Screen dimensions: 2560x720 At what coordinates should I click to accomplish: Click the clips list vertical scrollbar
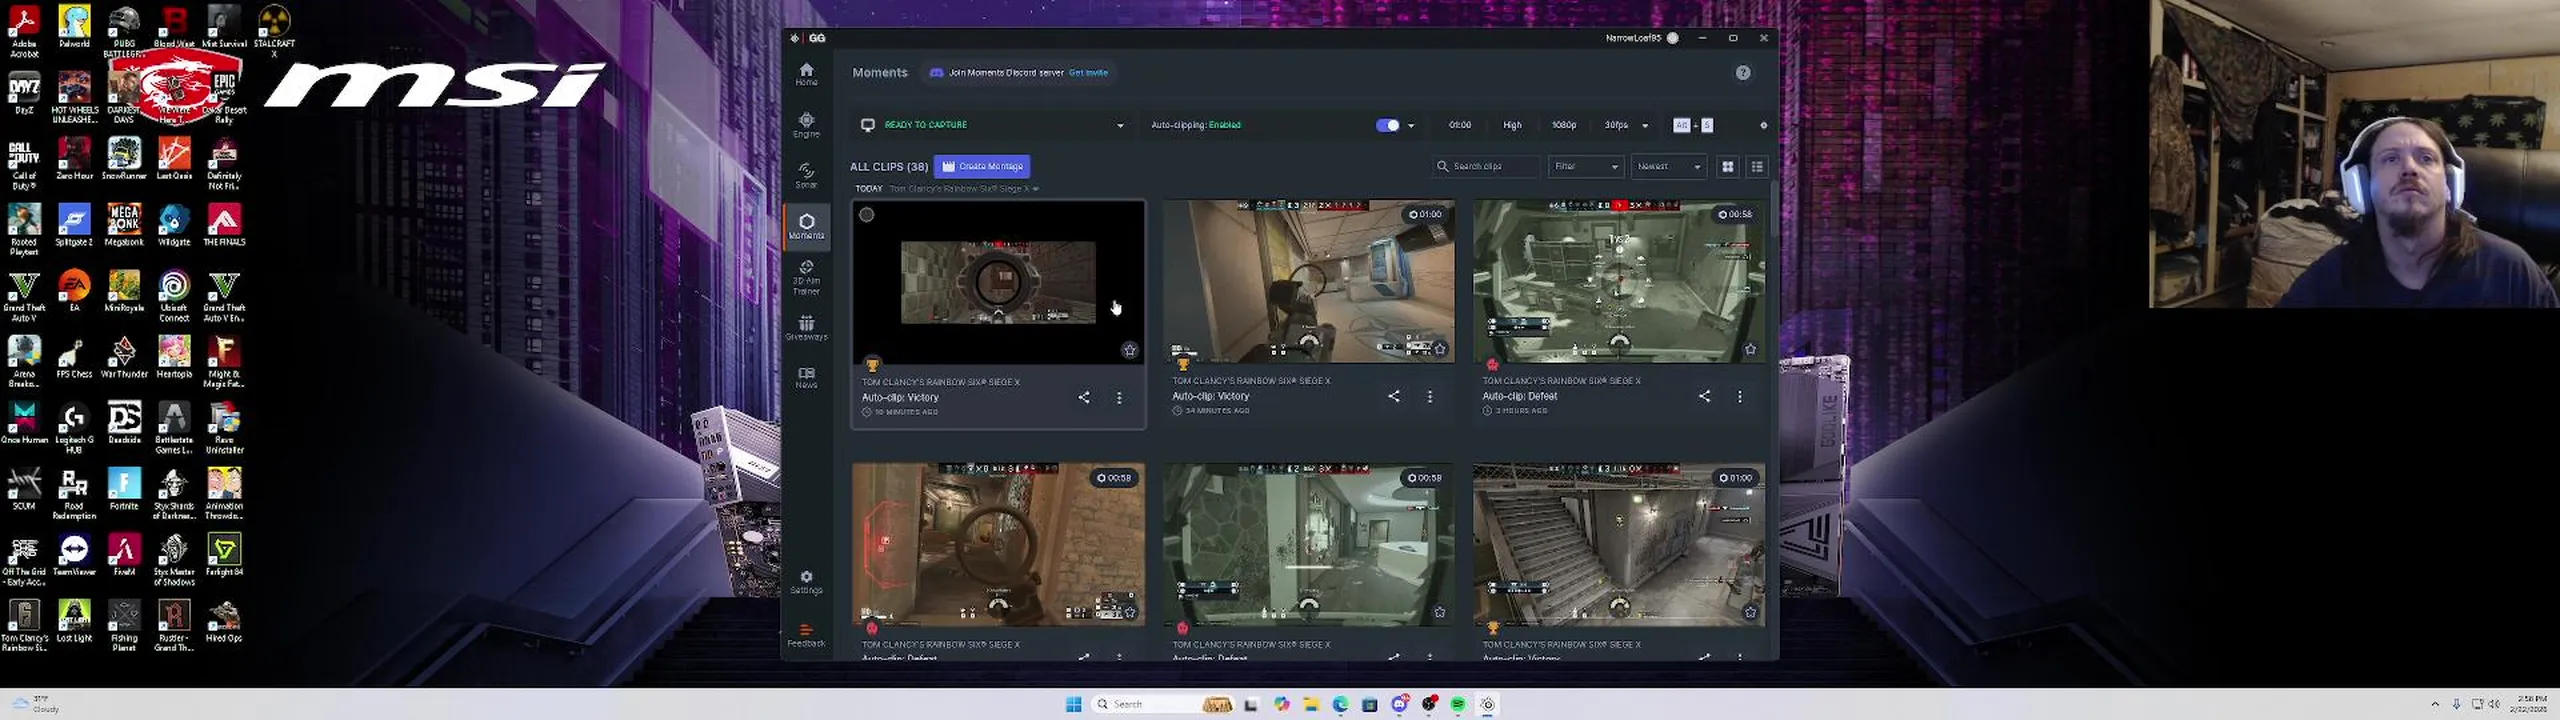click(1773, 209)
